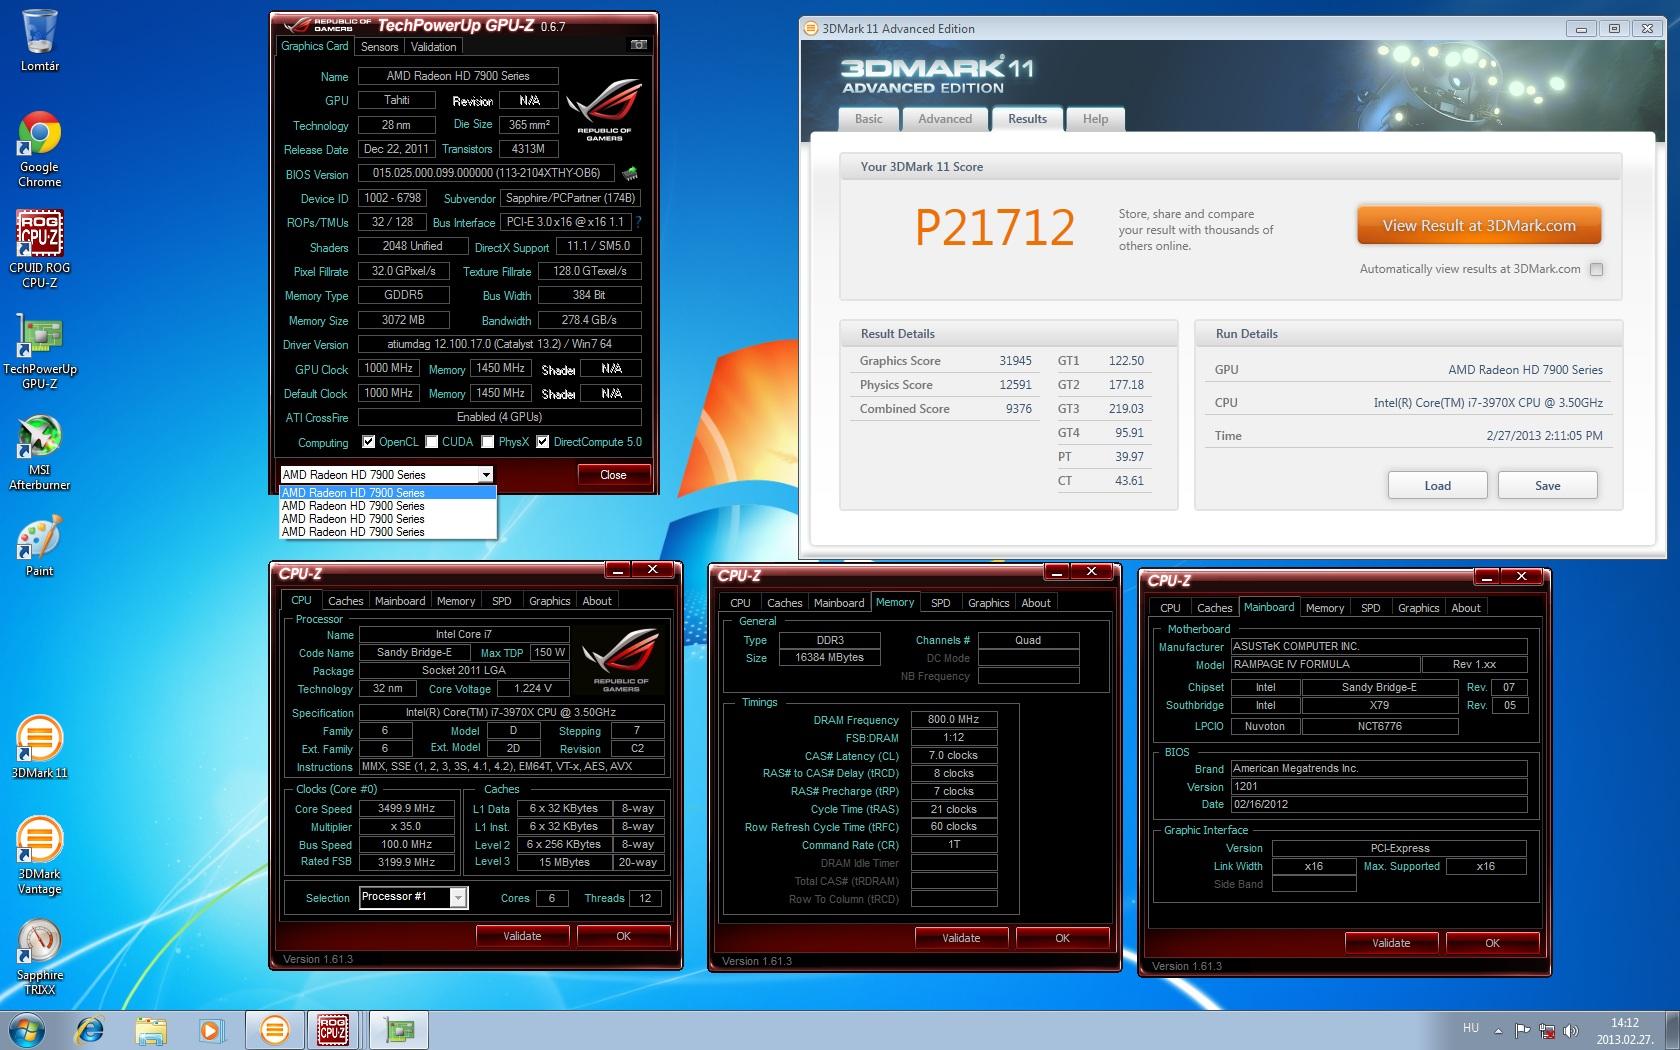Open Windows Media Player from the taskbar
Image resolution: width=1680 pixels, height=1050 pixels.
211,1030
